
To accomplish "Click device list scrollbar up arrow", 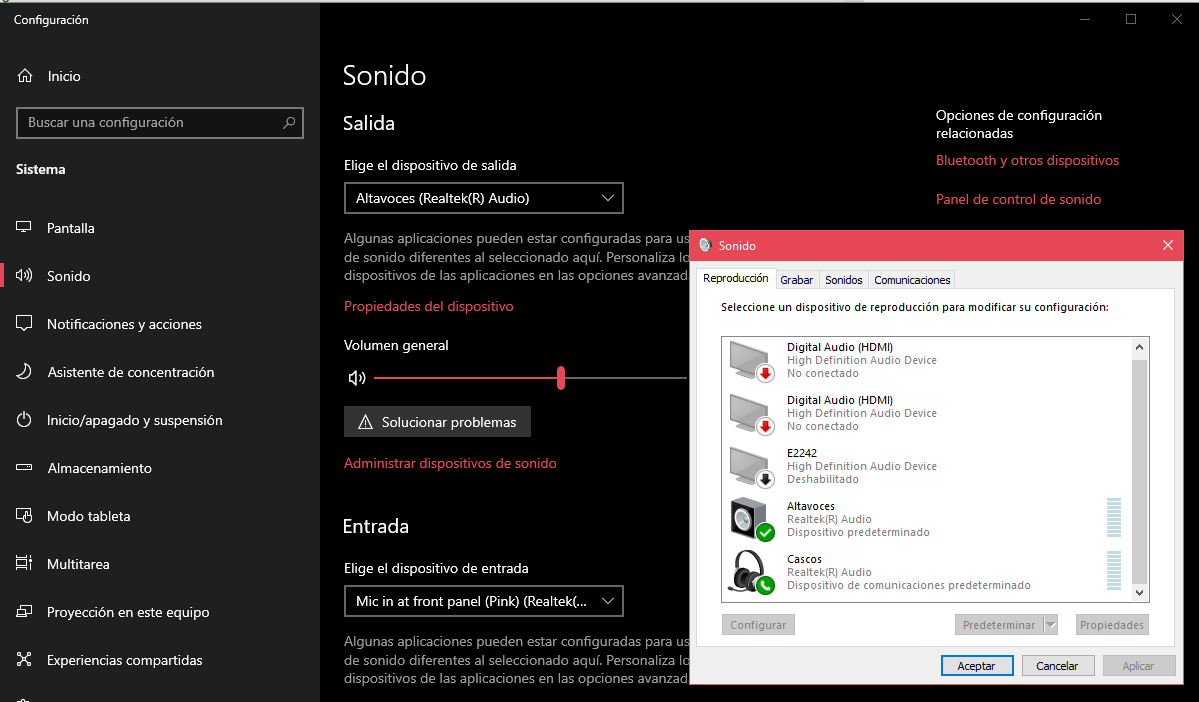I will pos(1139,347).
